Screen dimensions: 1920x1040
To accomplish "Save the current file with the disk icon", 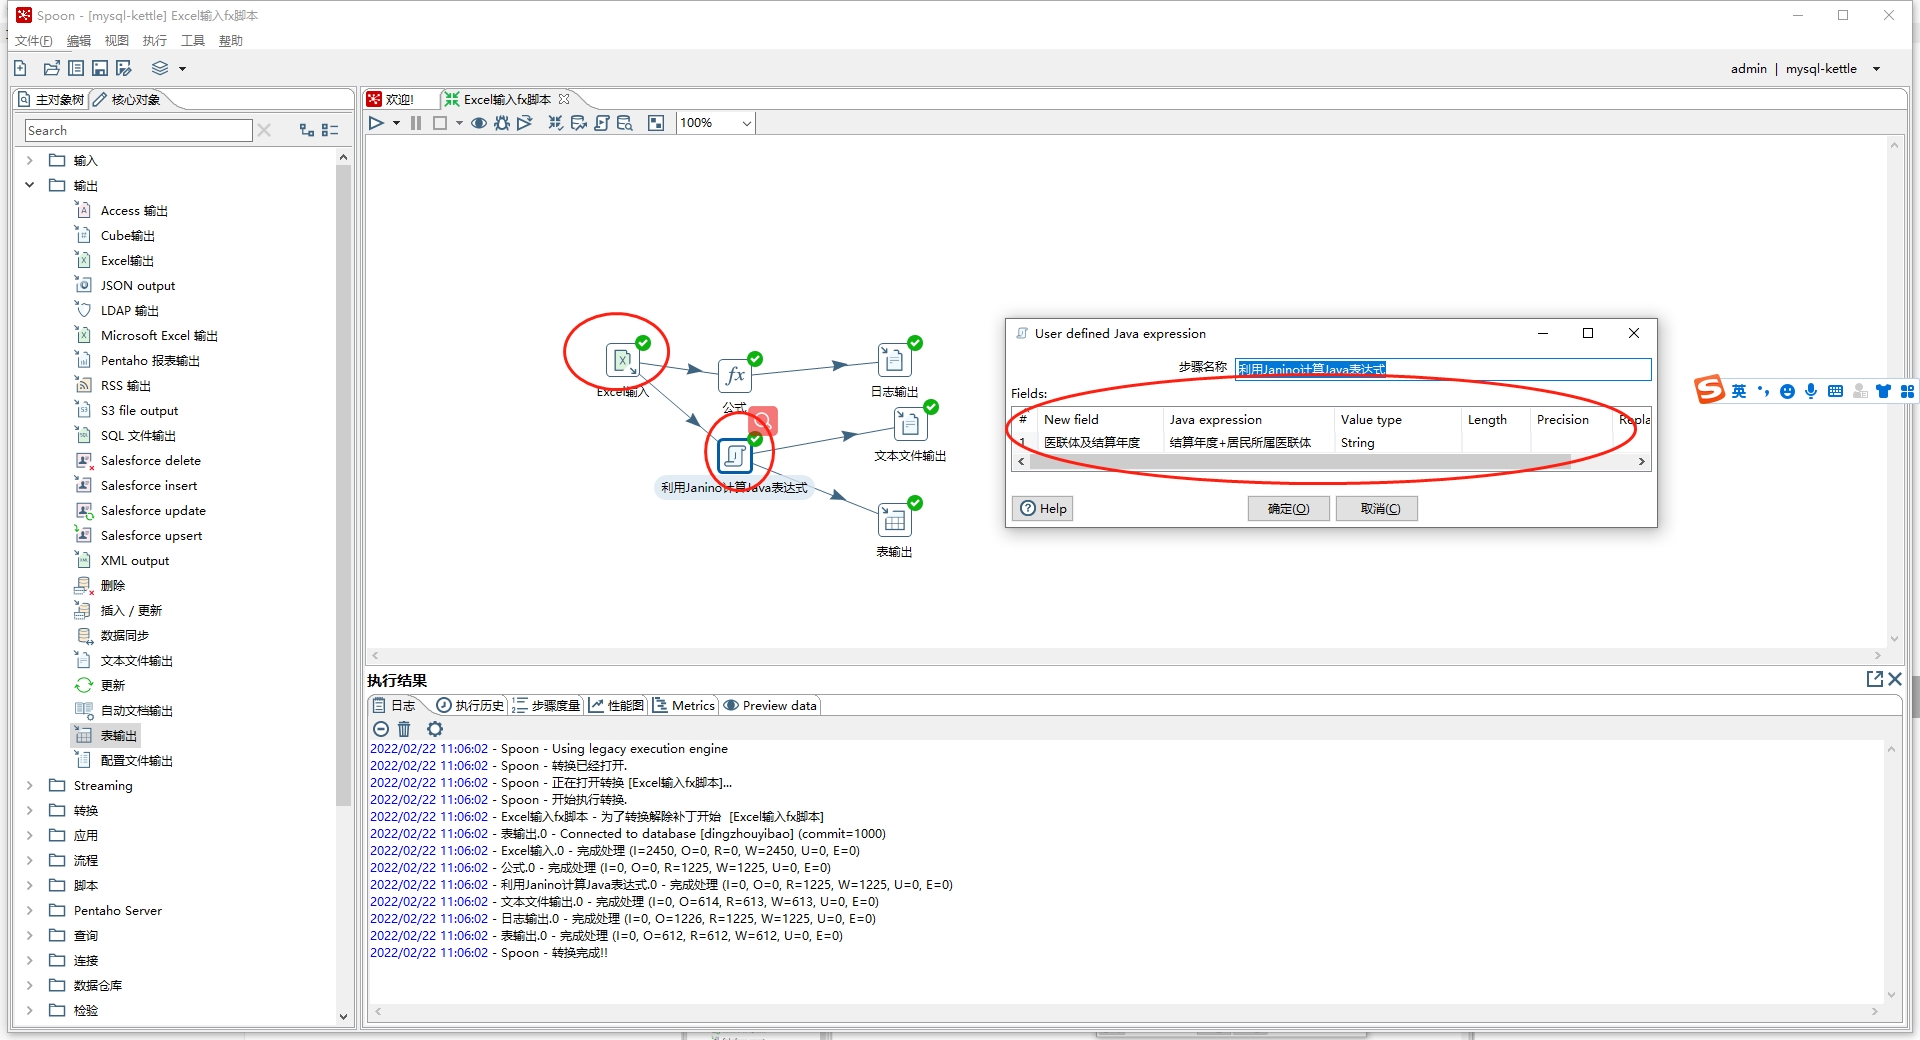I will [100, 68].
